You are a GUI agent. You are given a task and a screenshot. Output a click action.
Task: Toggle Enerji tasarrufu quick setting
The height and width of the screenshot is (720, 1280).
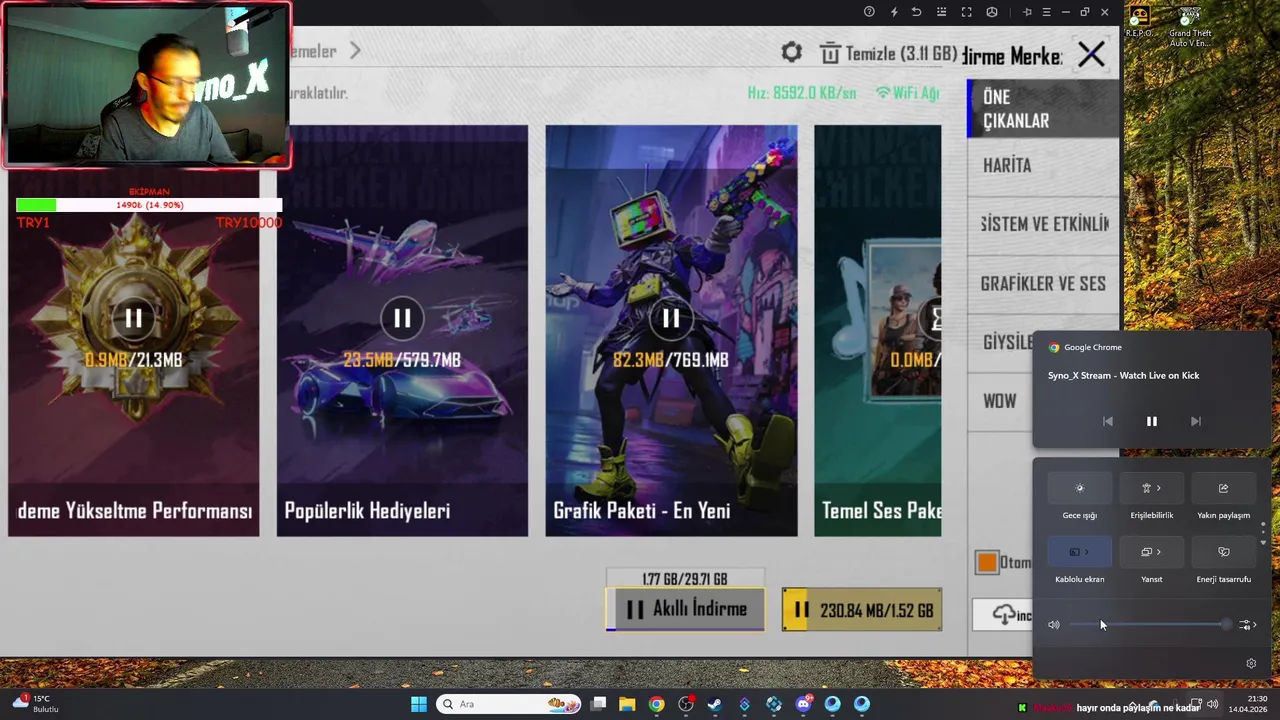pos(1223,552)
